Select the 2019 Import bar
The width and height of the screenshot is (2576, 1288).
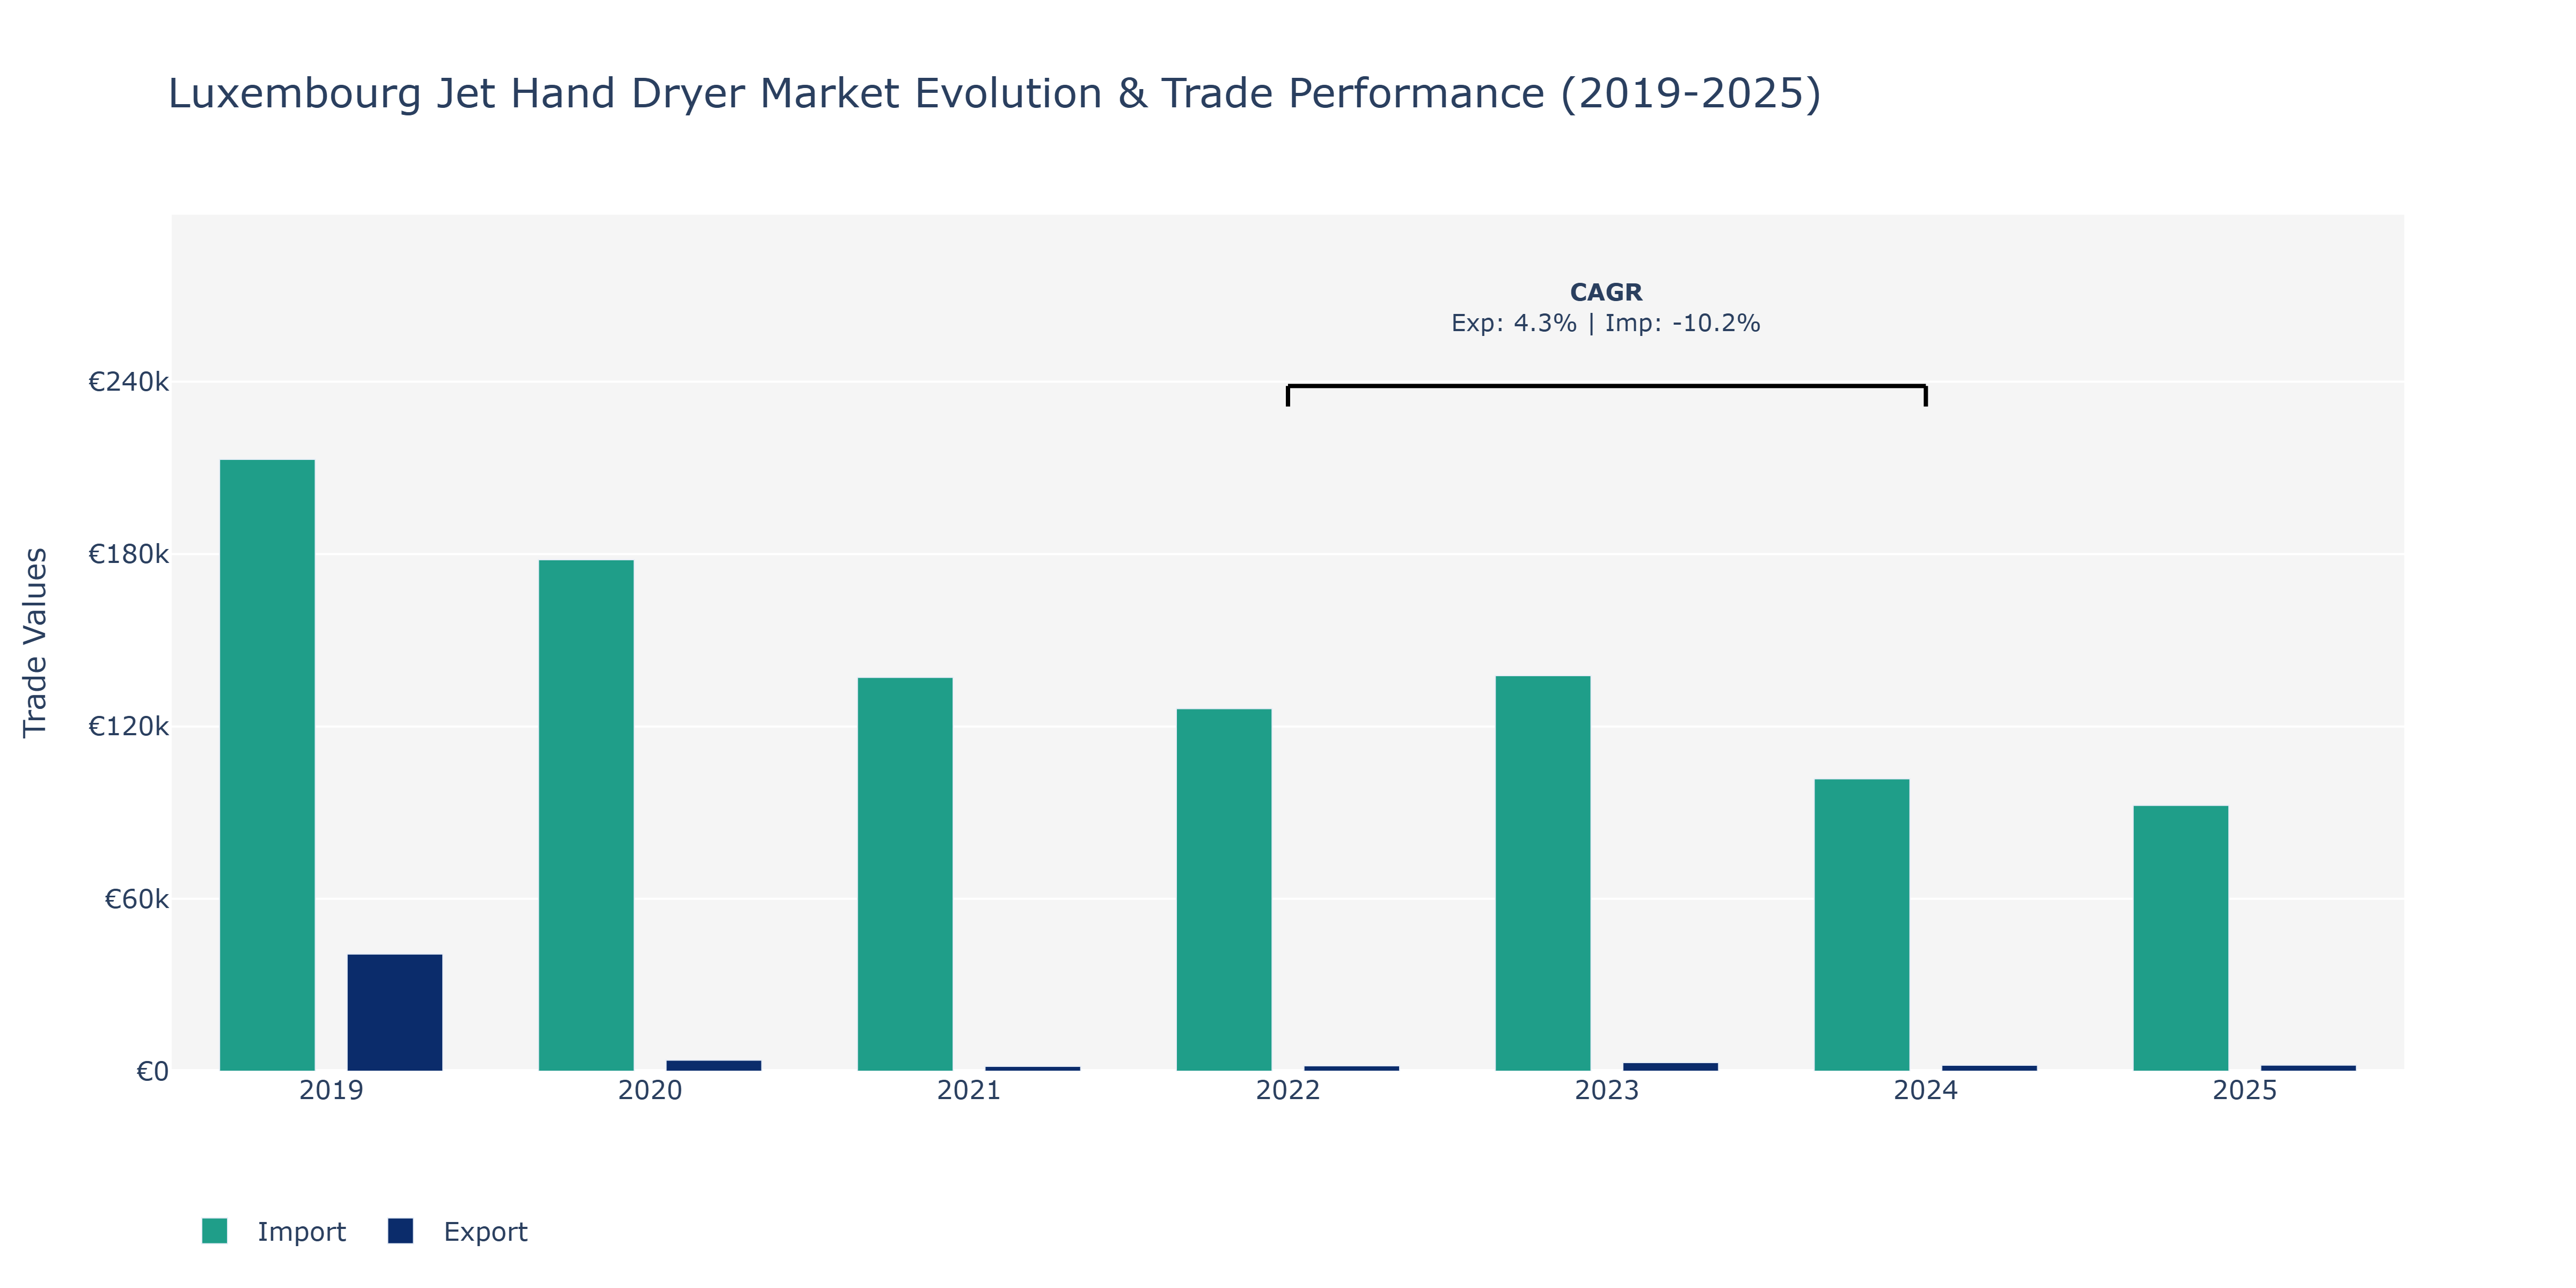267,765
